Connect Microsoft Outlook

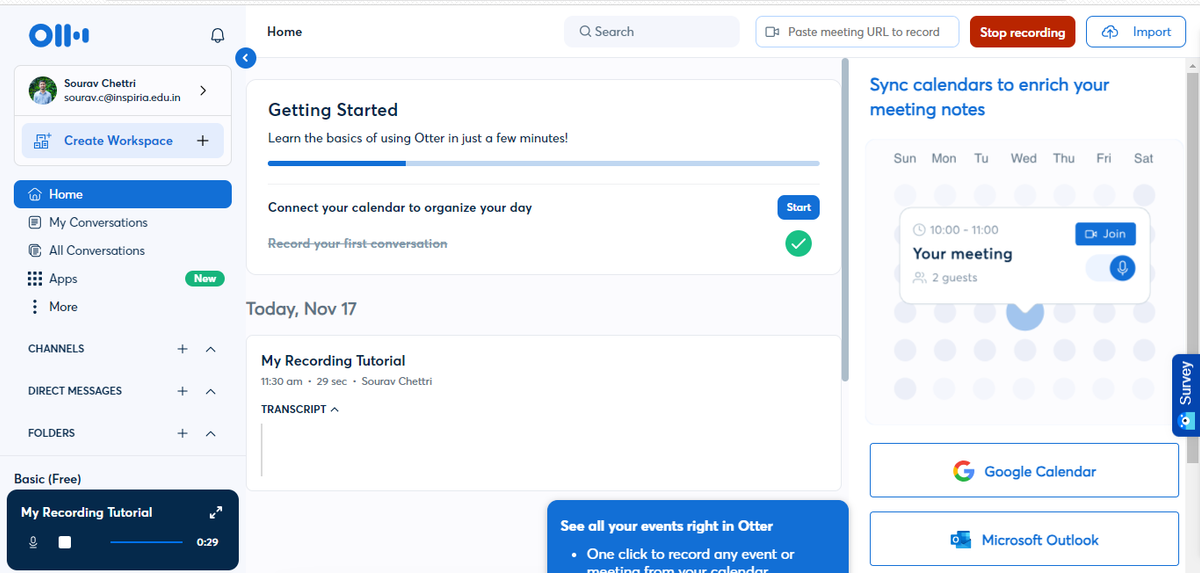(x=1024, y=540)
